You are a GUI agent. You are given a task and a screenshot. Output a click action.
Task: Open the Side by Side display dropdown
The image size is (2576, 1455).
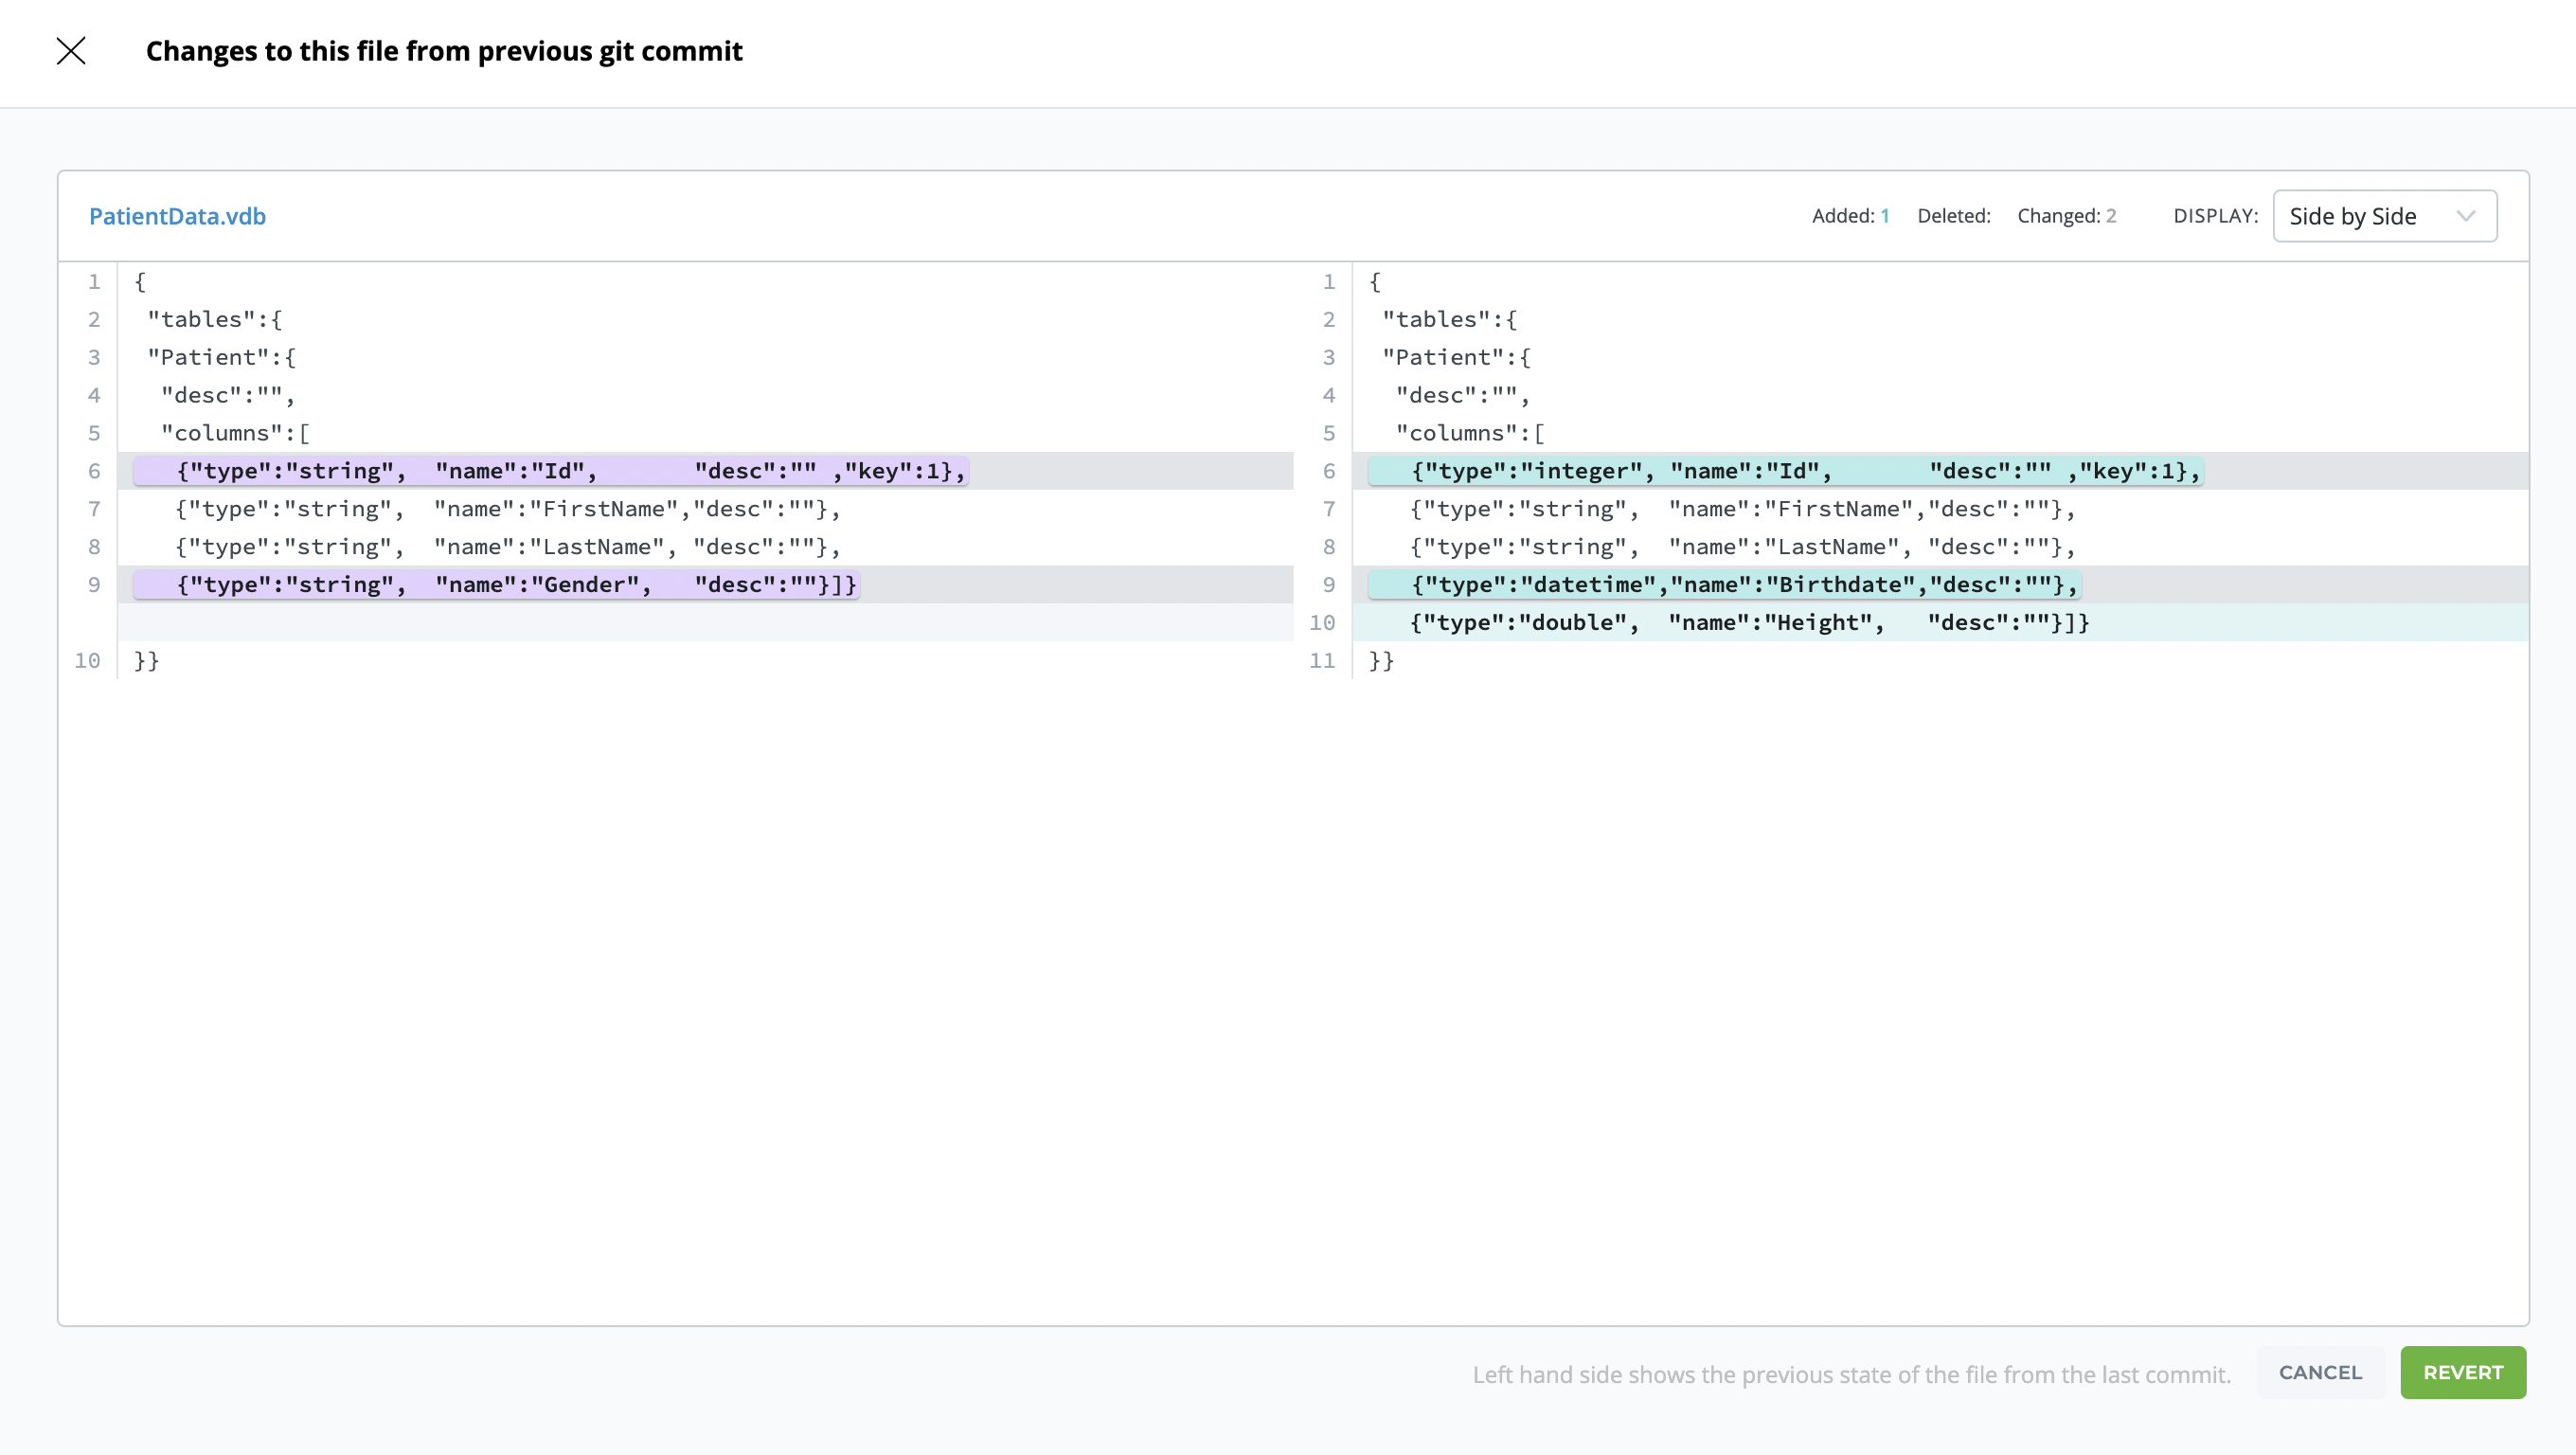pos(2383,216)
